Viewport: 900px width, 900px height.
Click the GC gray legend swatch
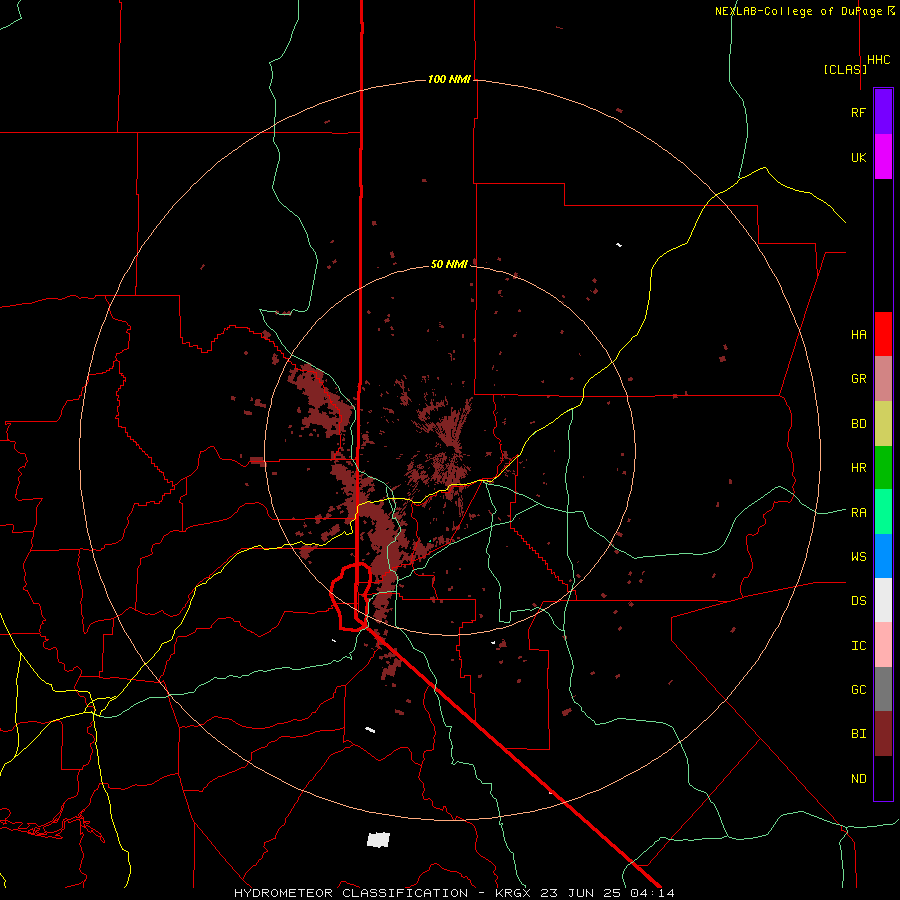click(883, 689)
